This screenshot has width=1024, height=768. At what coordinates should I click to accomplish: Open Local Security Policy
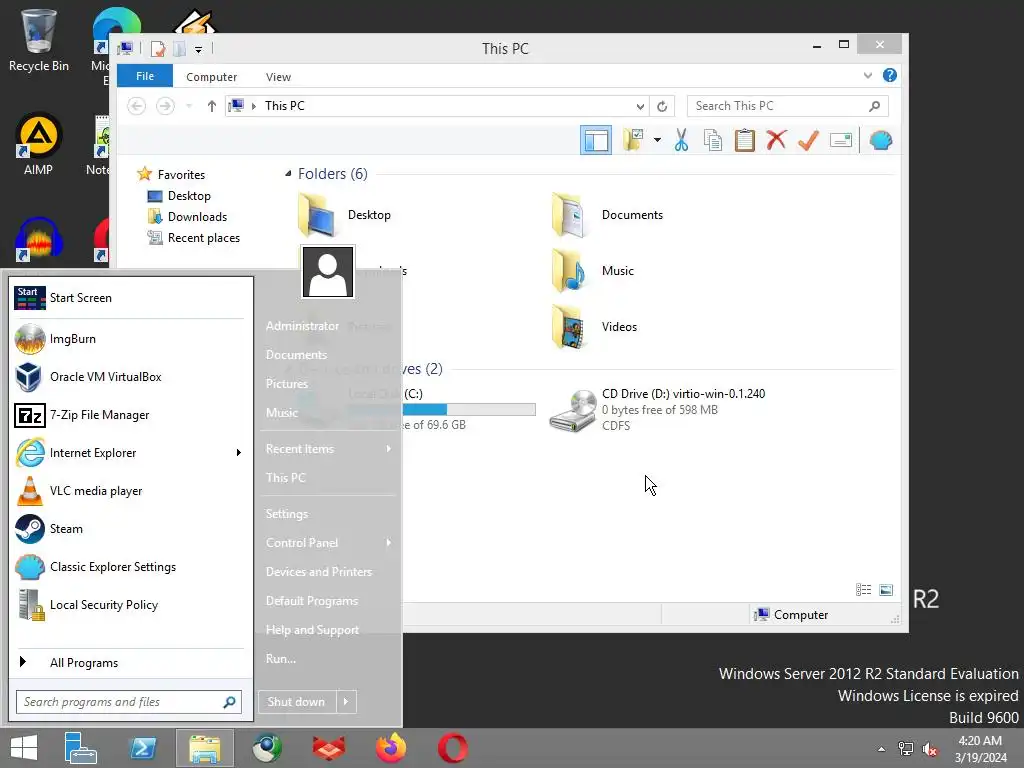click(129, 605)
